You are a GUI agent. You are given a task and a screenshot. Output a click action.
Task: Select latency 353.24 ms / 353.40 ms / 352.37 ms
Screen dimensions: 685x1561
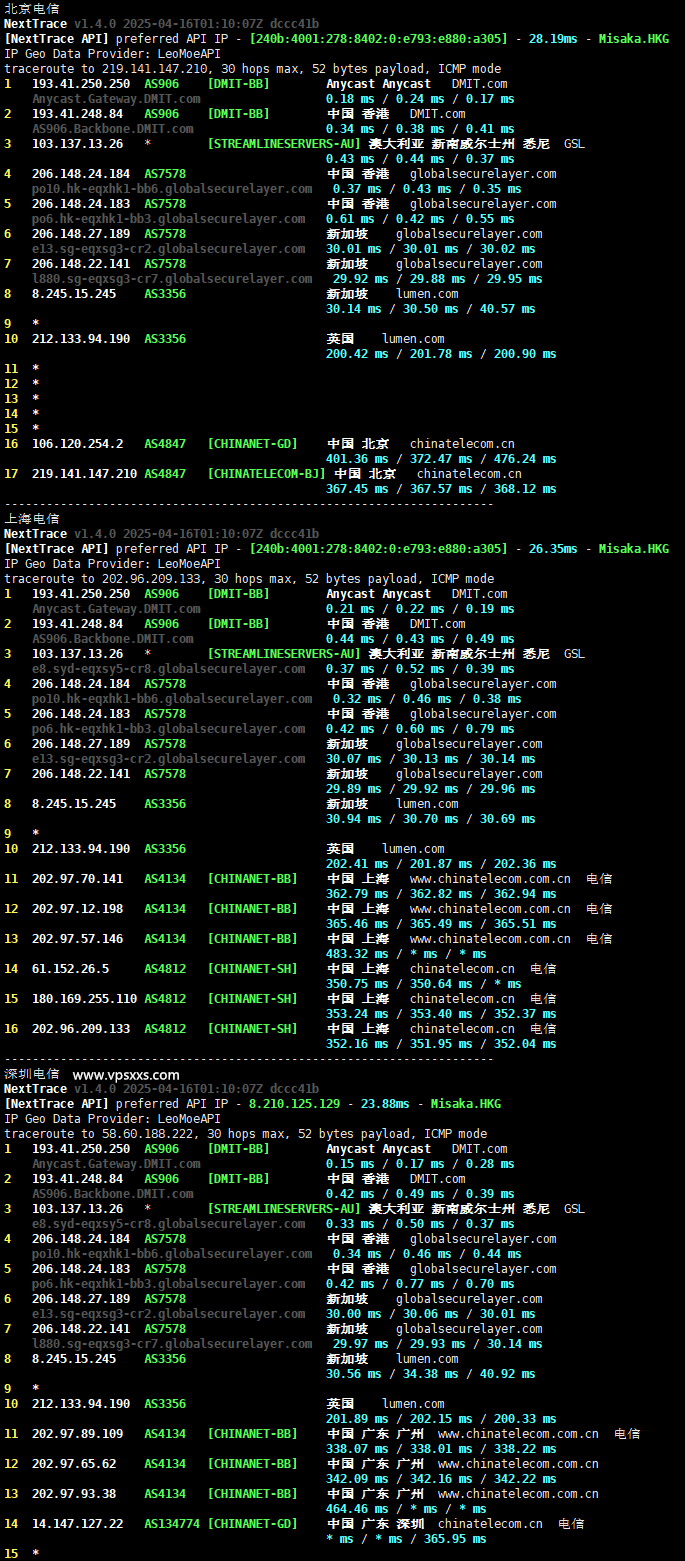(441, 1014)
